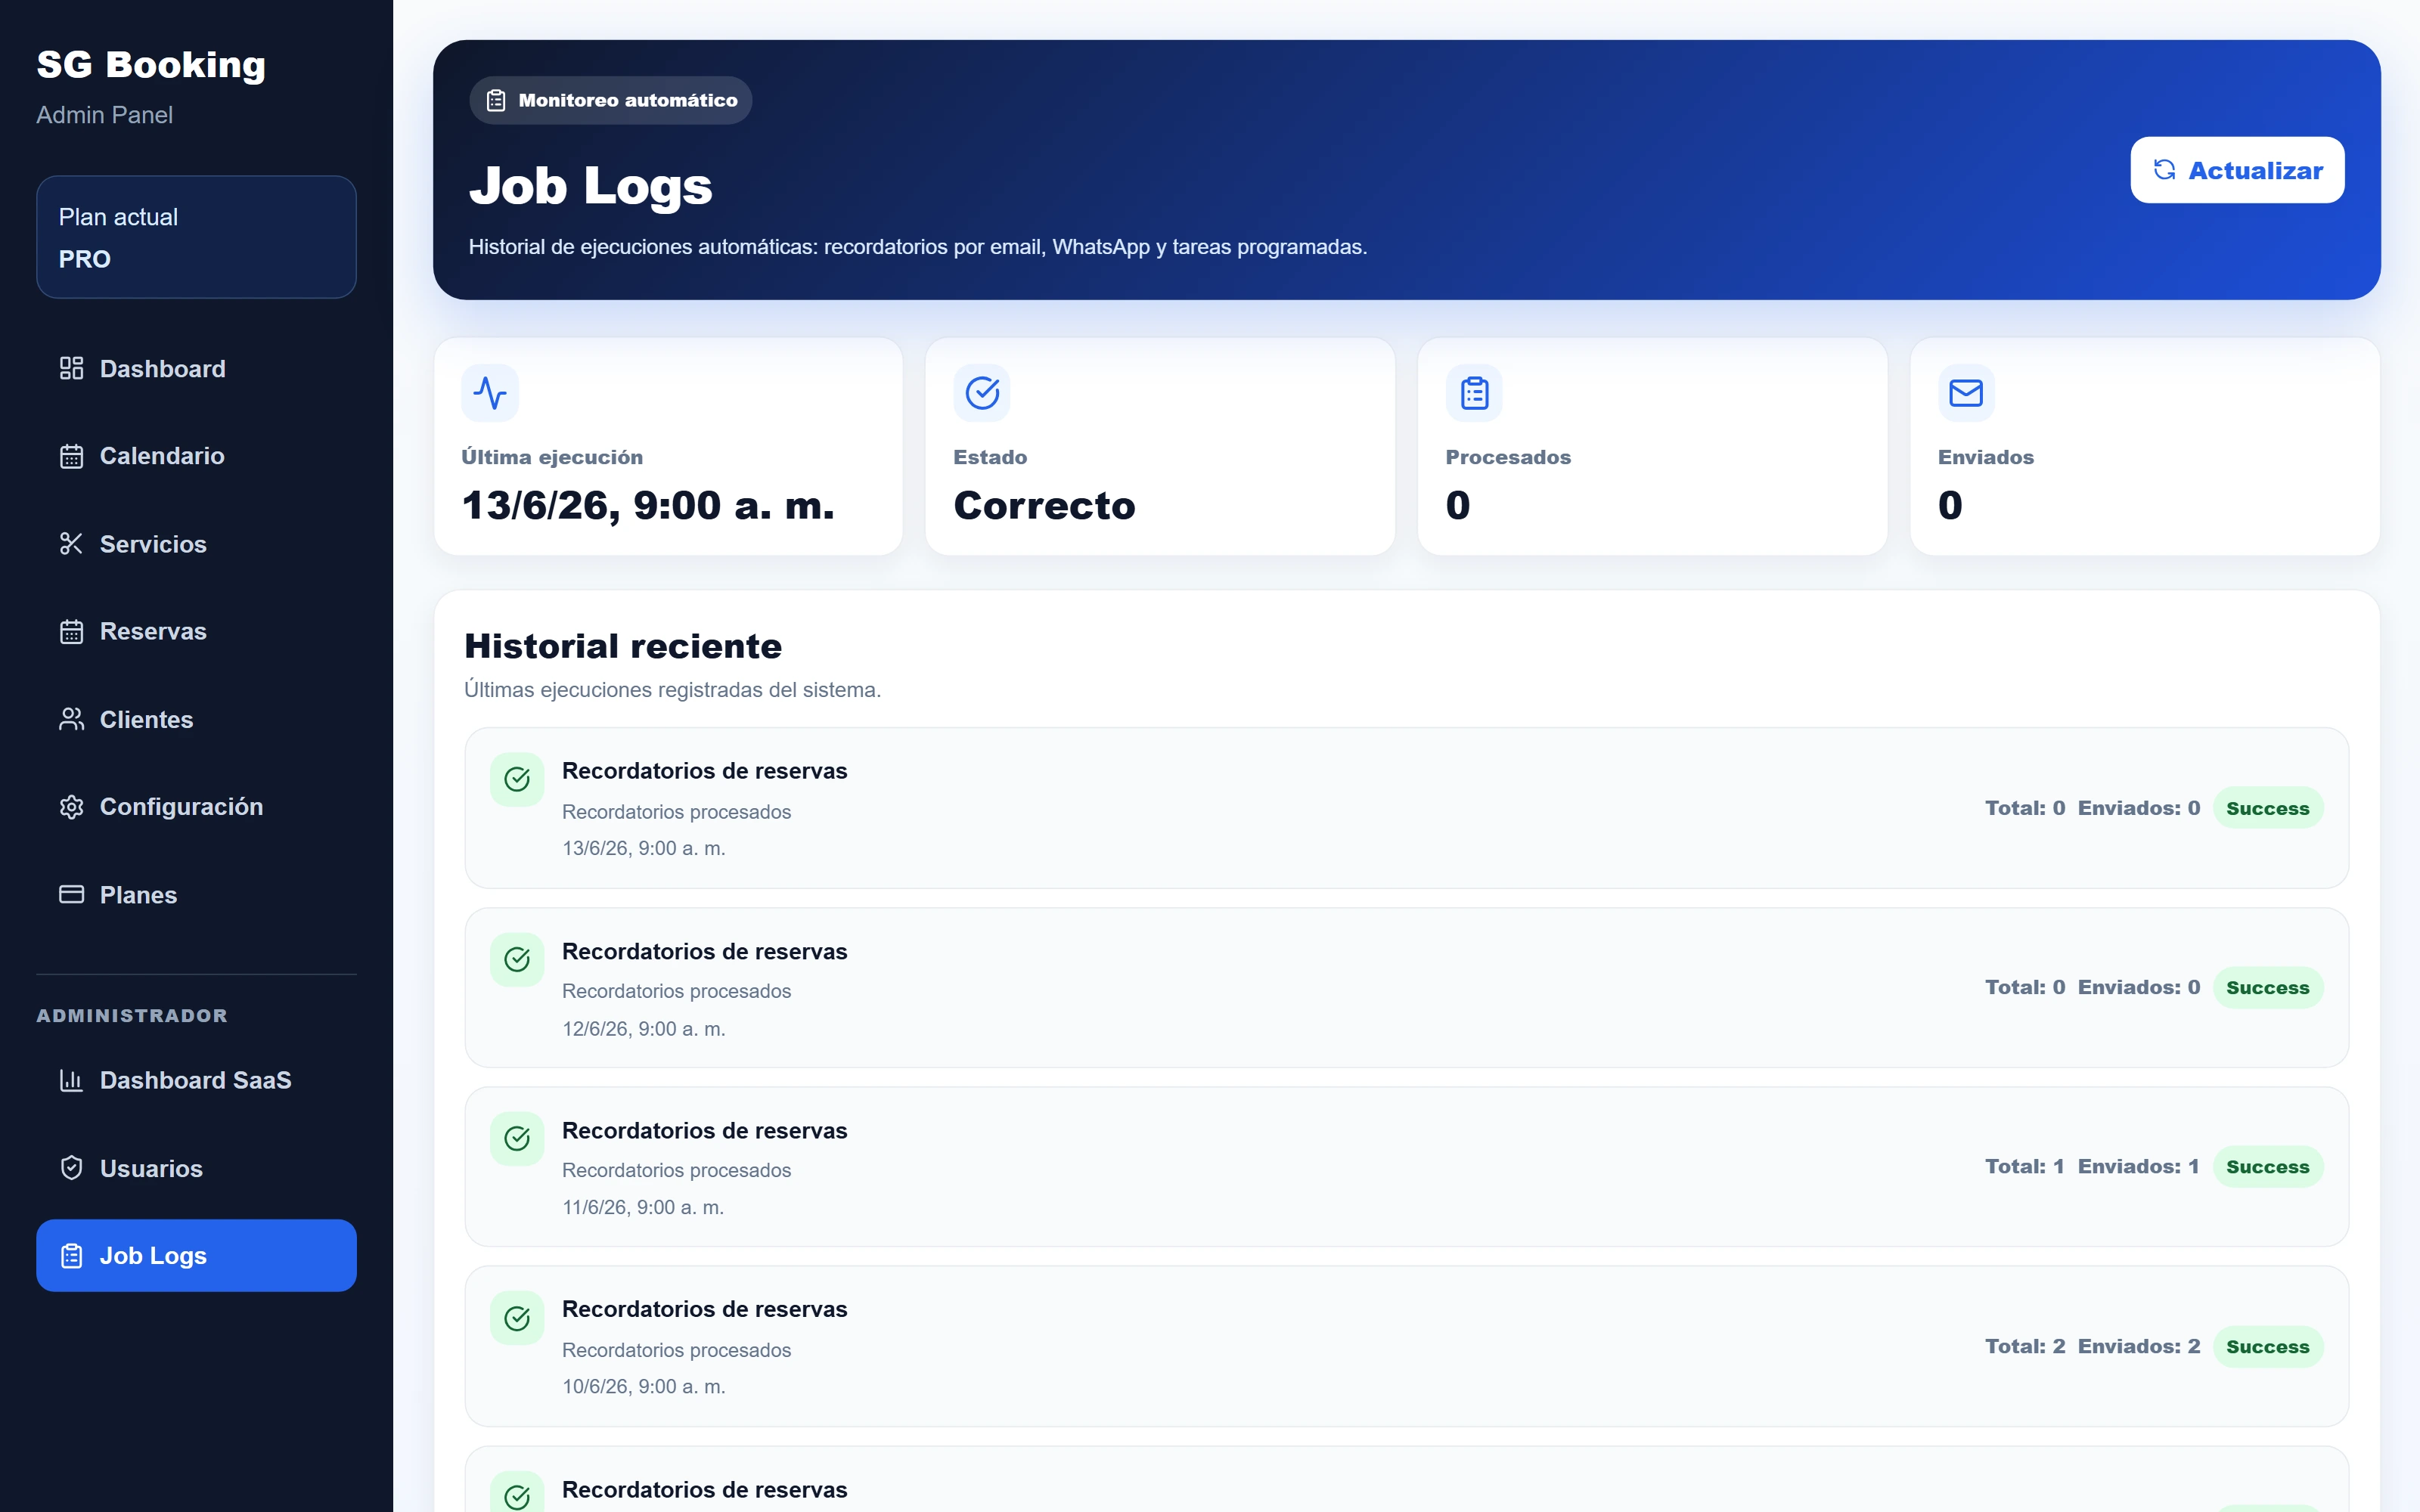Click the Dashboard SaaS bar chart icon

coord(71,1080)
